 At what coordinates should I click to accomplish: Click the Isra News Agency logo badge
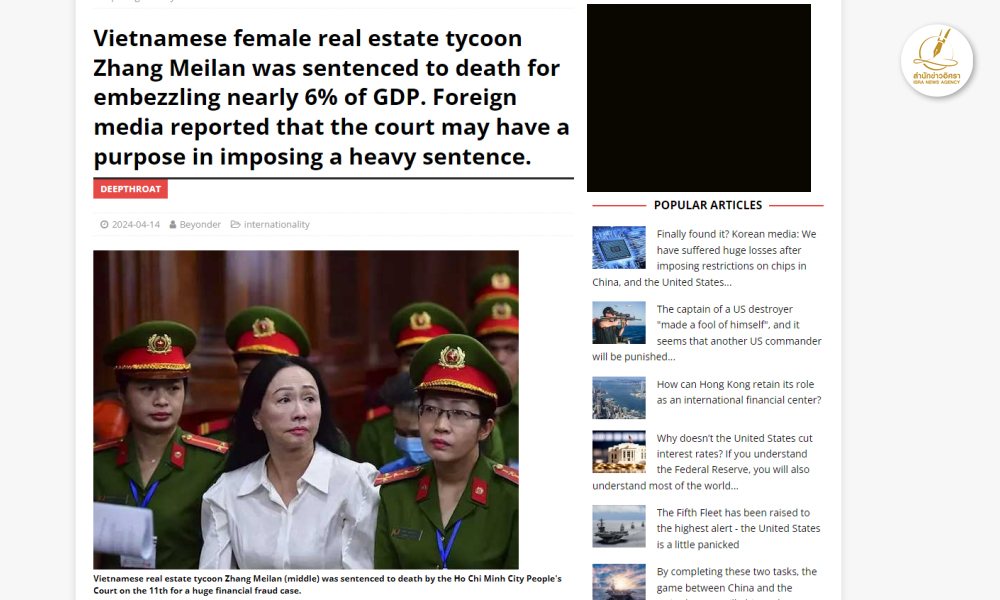click(936, 61)
